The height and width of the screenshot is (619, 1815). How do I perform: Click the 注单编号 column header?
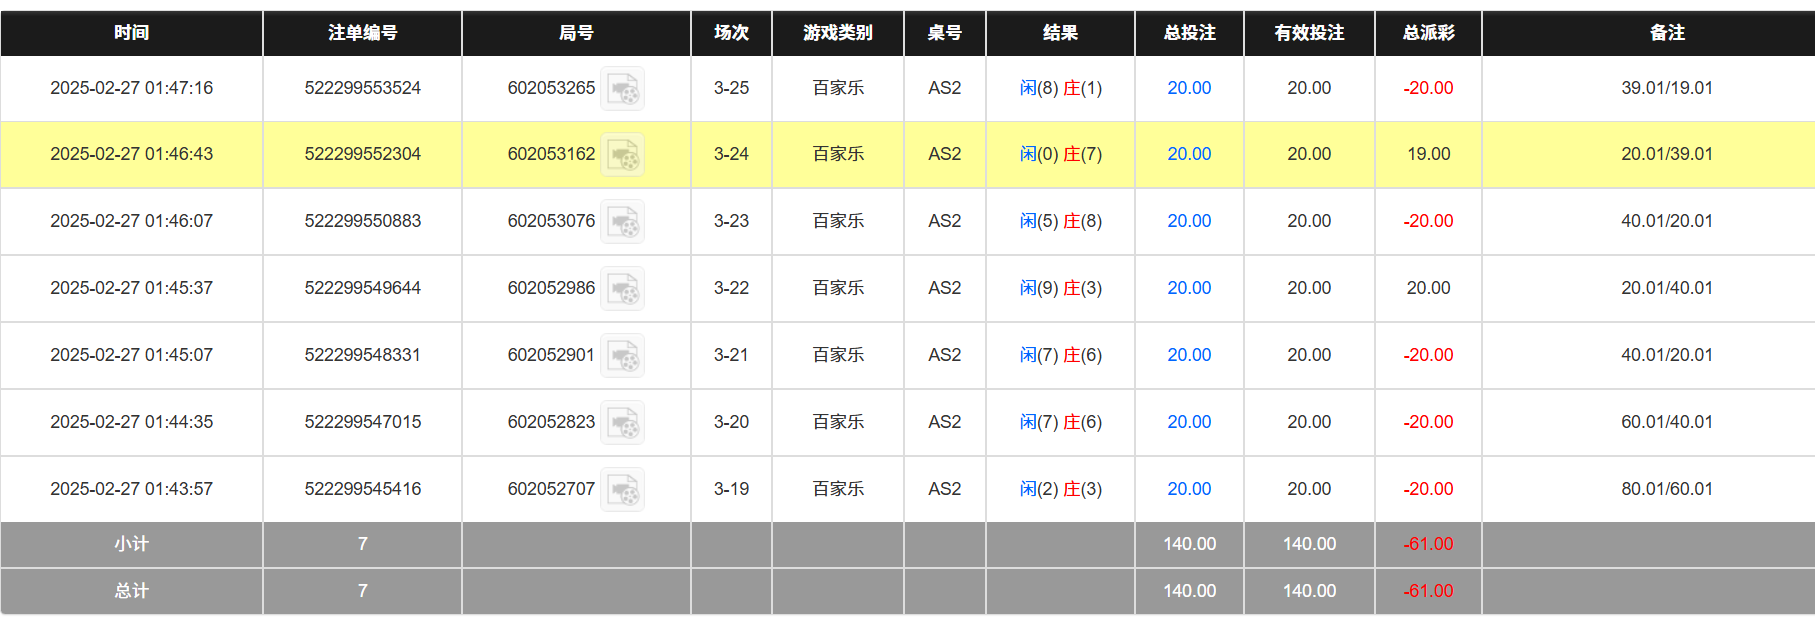362,33
